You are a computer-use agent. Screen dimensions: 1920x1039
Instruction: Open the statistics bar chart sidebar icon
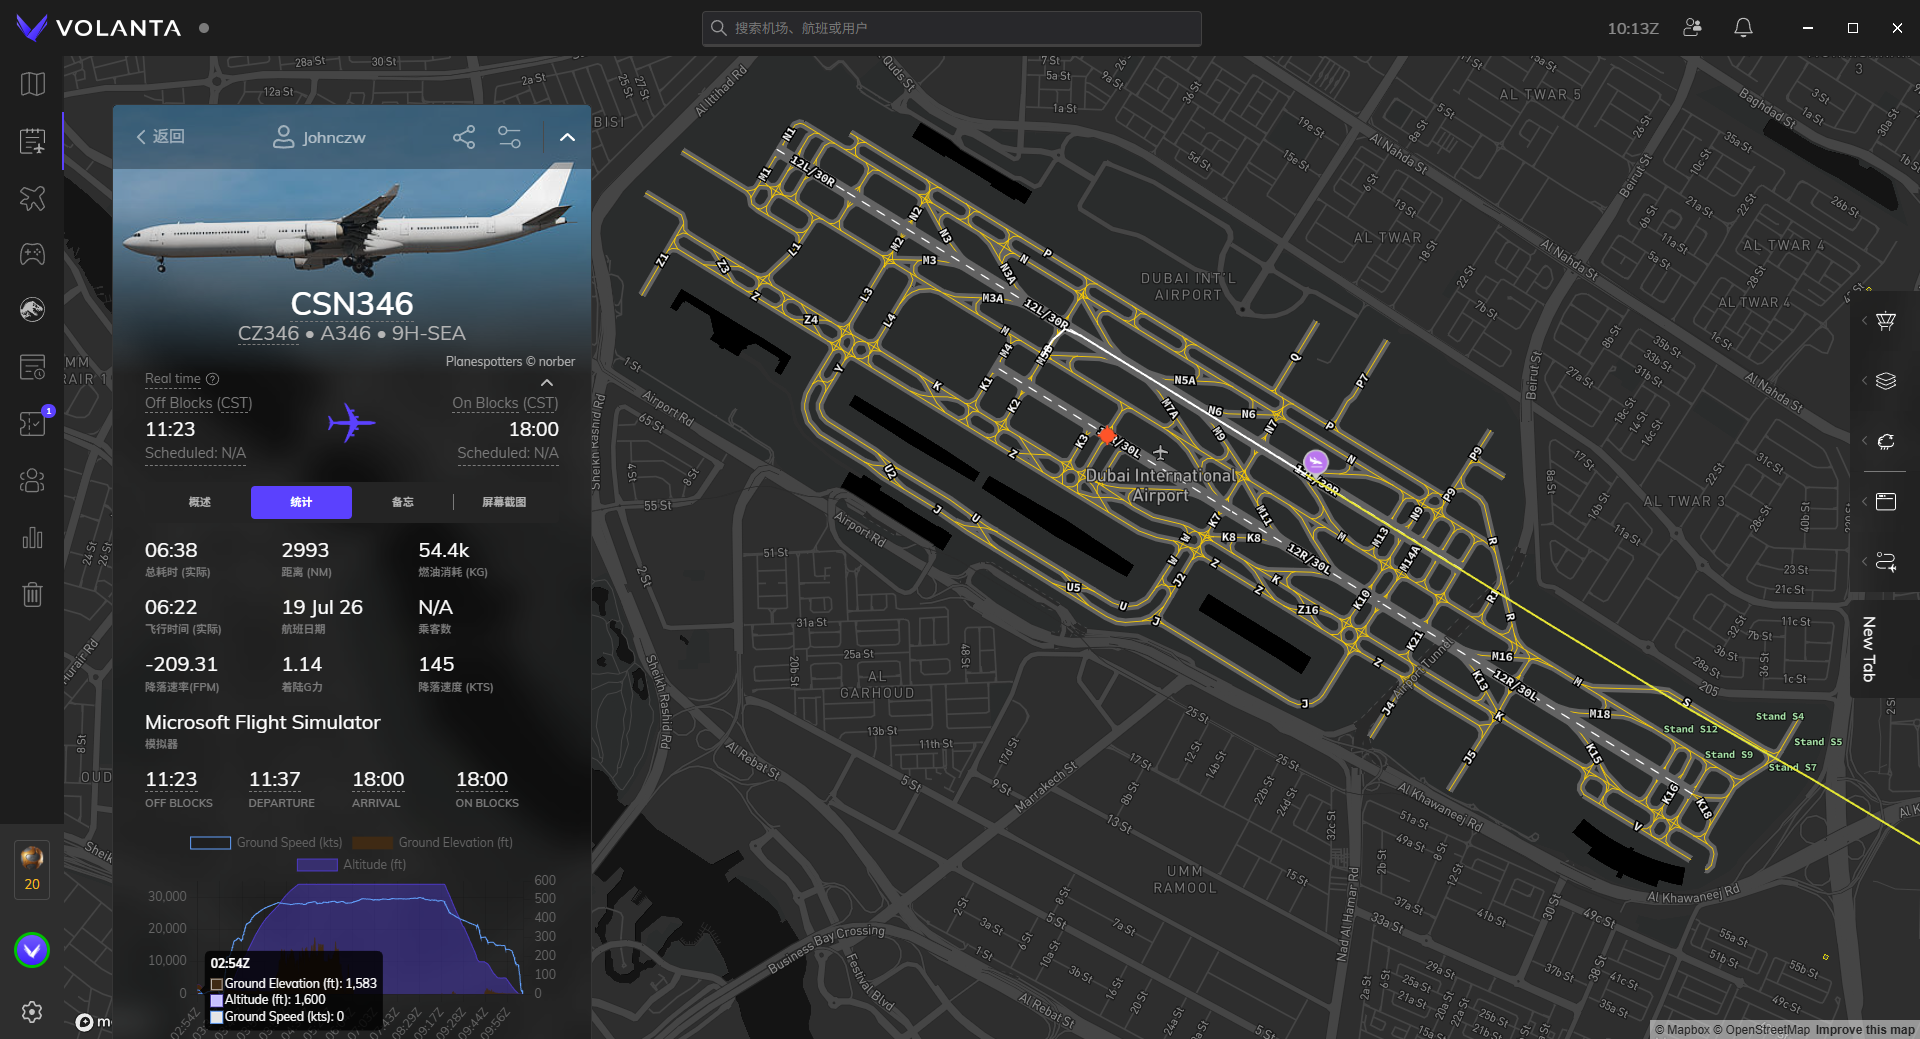[32, 538]
